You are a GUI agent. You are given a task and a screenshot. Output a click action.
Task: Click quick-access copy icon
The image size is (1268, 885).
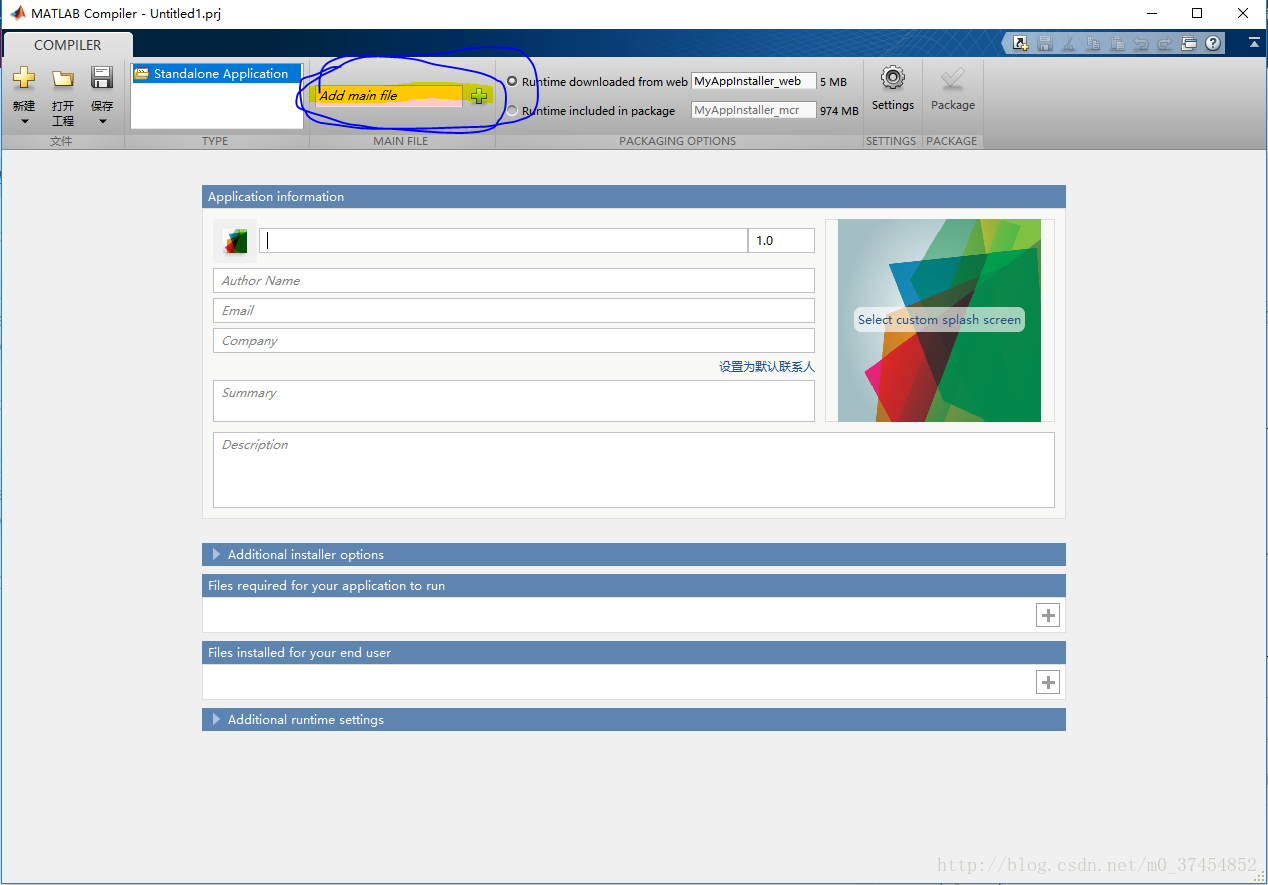click(1093, 43)
